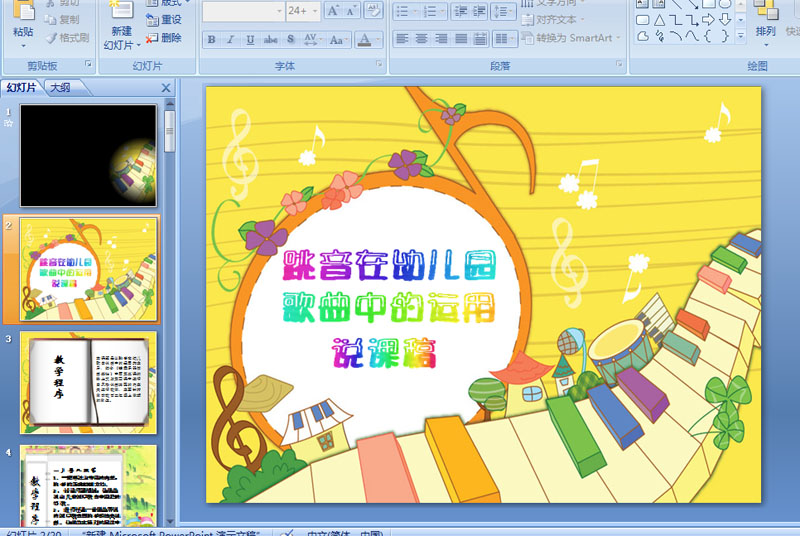This screenshot has height=536, width=800.
Task: Click thumbnail pane scrollbar down arrow
Action: 170,521
